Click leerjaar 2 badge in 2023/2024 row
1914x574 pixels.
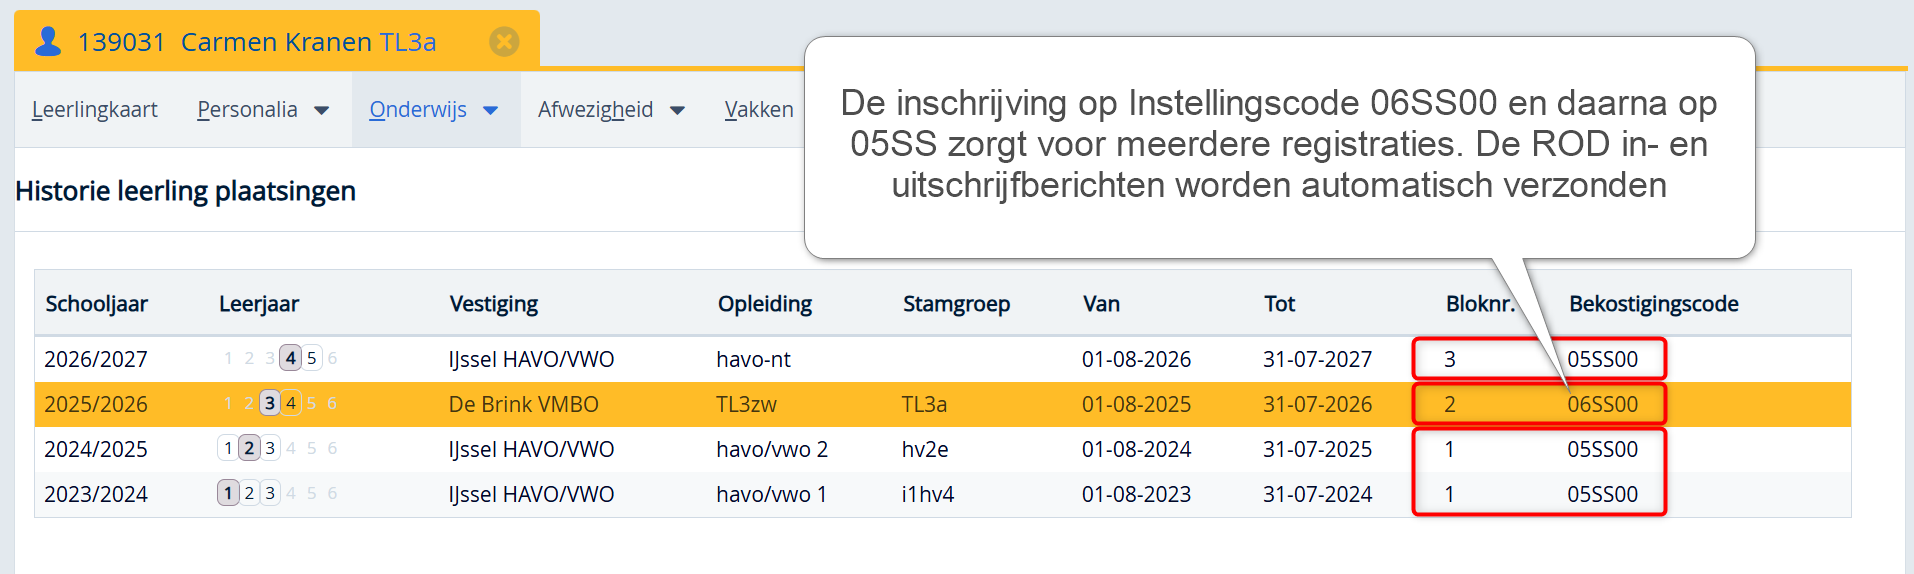click(249, 493)
